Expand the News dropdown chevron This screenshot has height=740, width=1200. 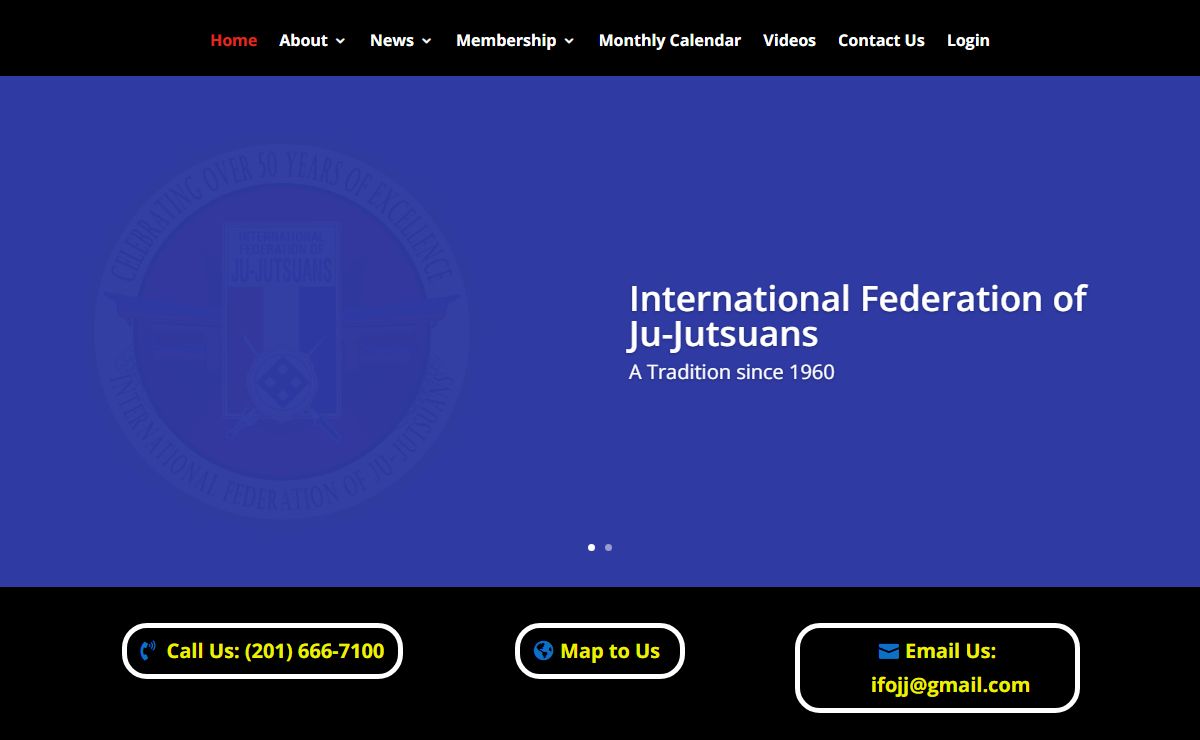pyautogui.click(x=426, y=41)
